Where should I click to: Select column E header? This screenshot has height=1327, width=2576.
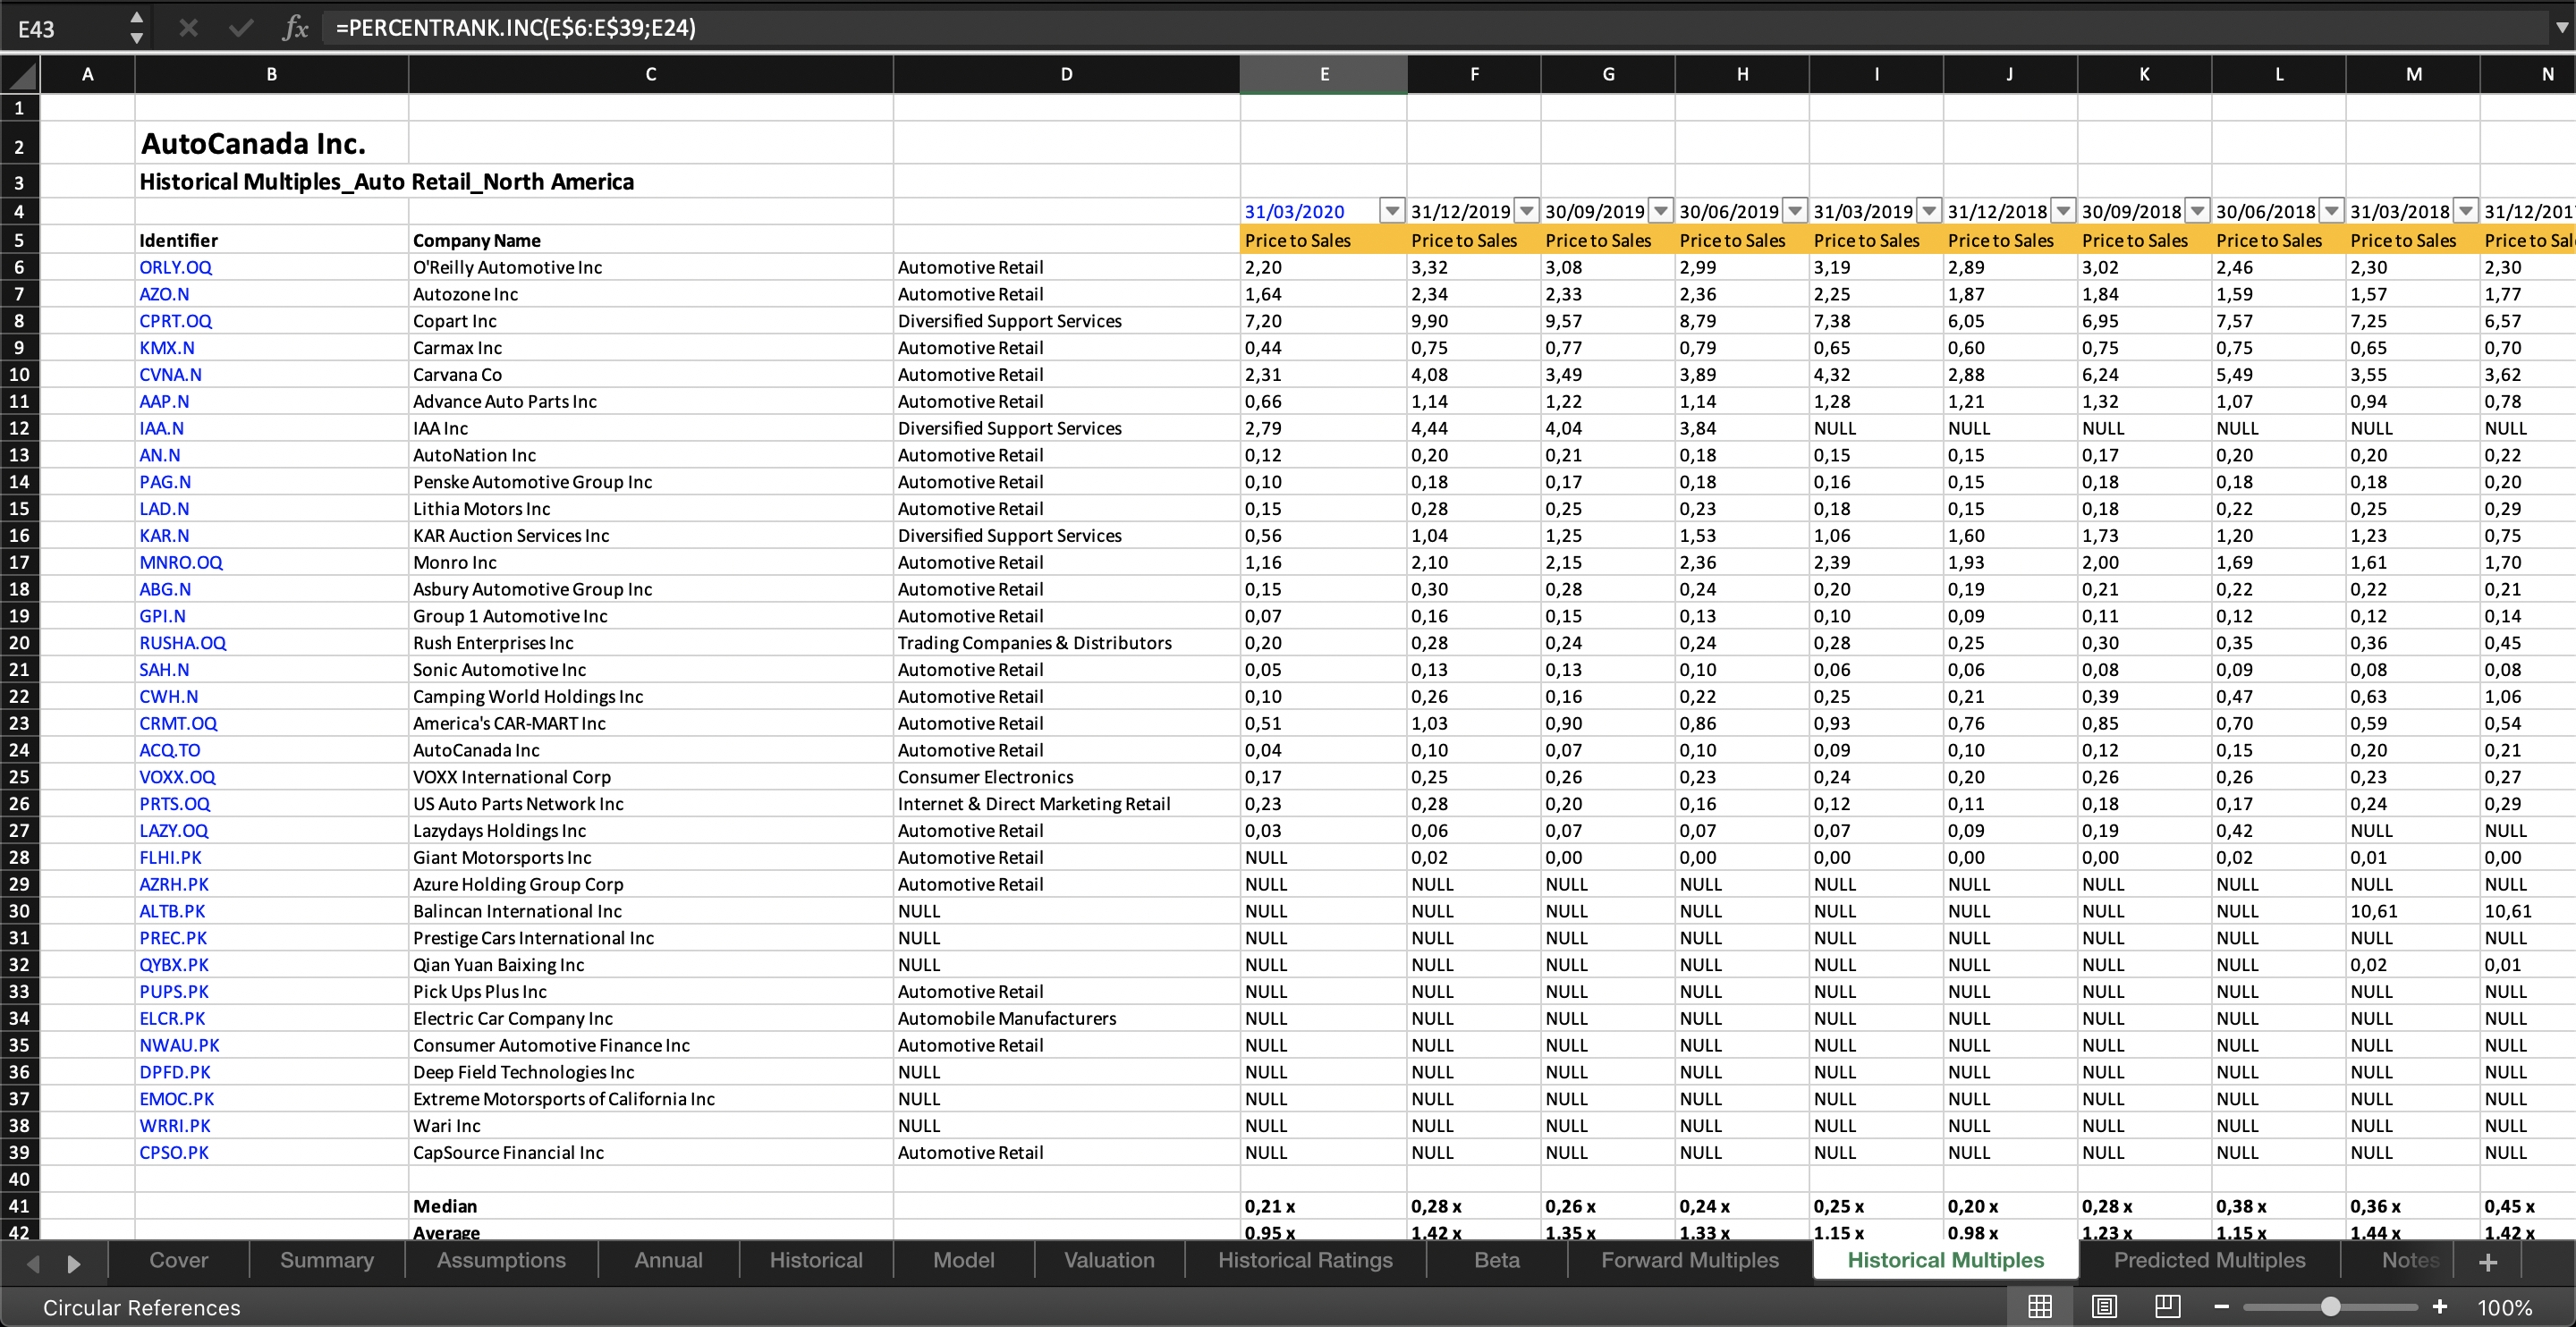(1324, 74)
